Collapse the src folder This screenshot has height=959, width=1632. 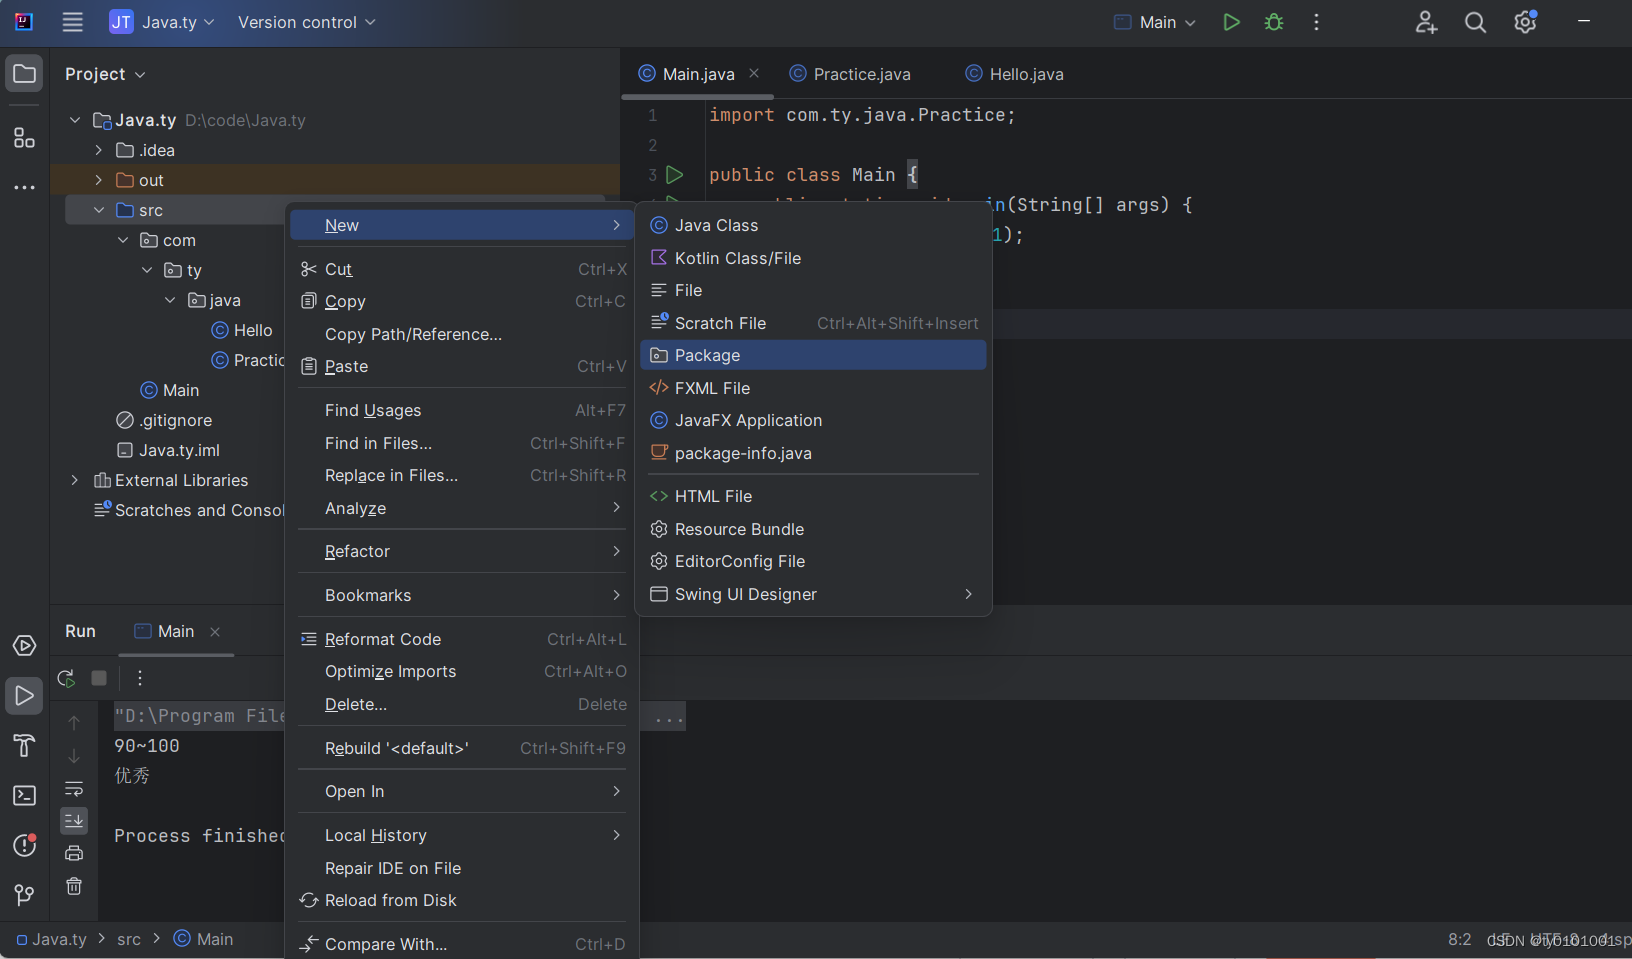(x=98, y=210)
